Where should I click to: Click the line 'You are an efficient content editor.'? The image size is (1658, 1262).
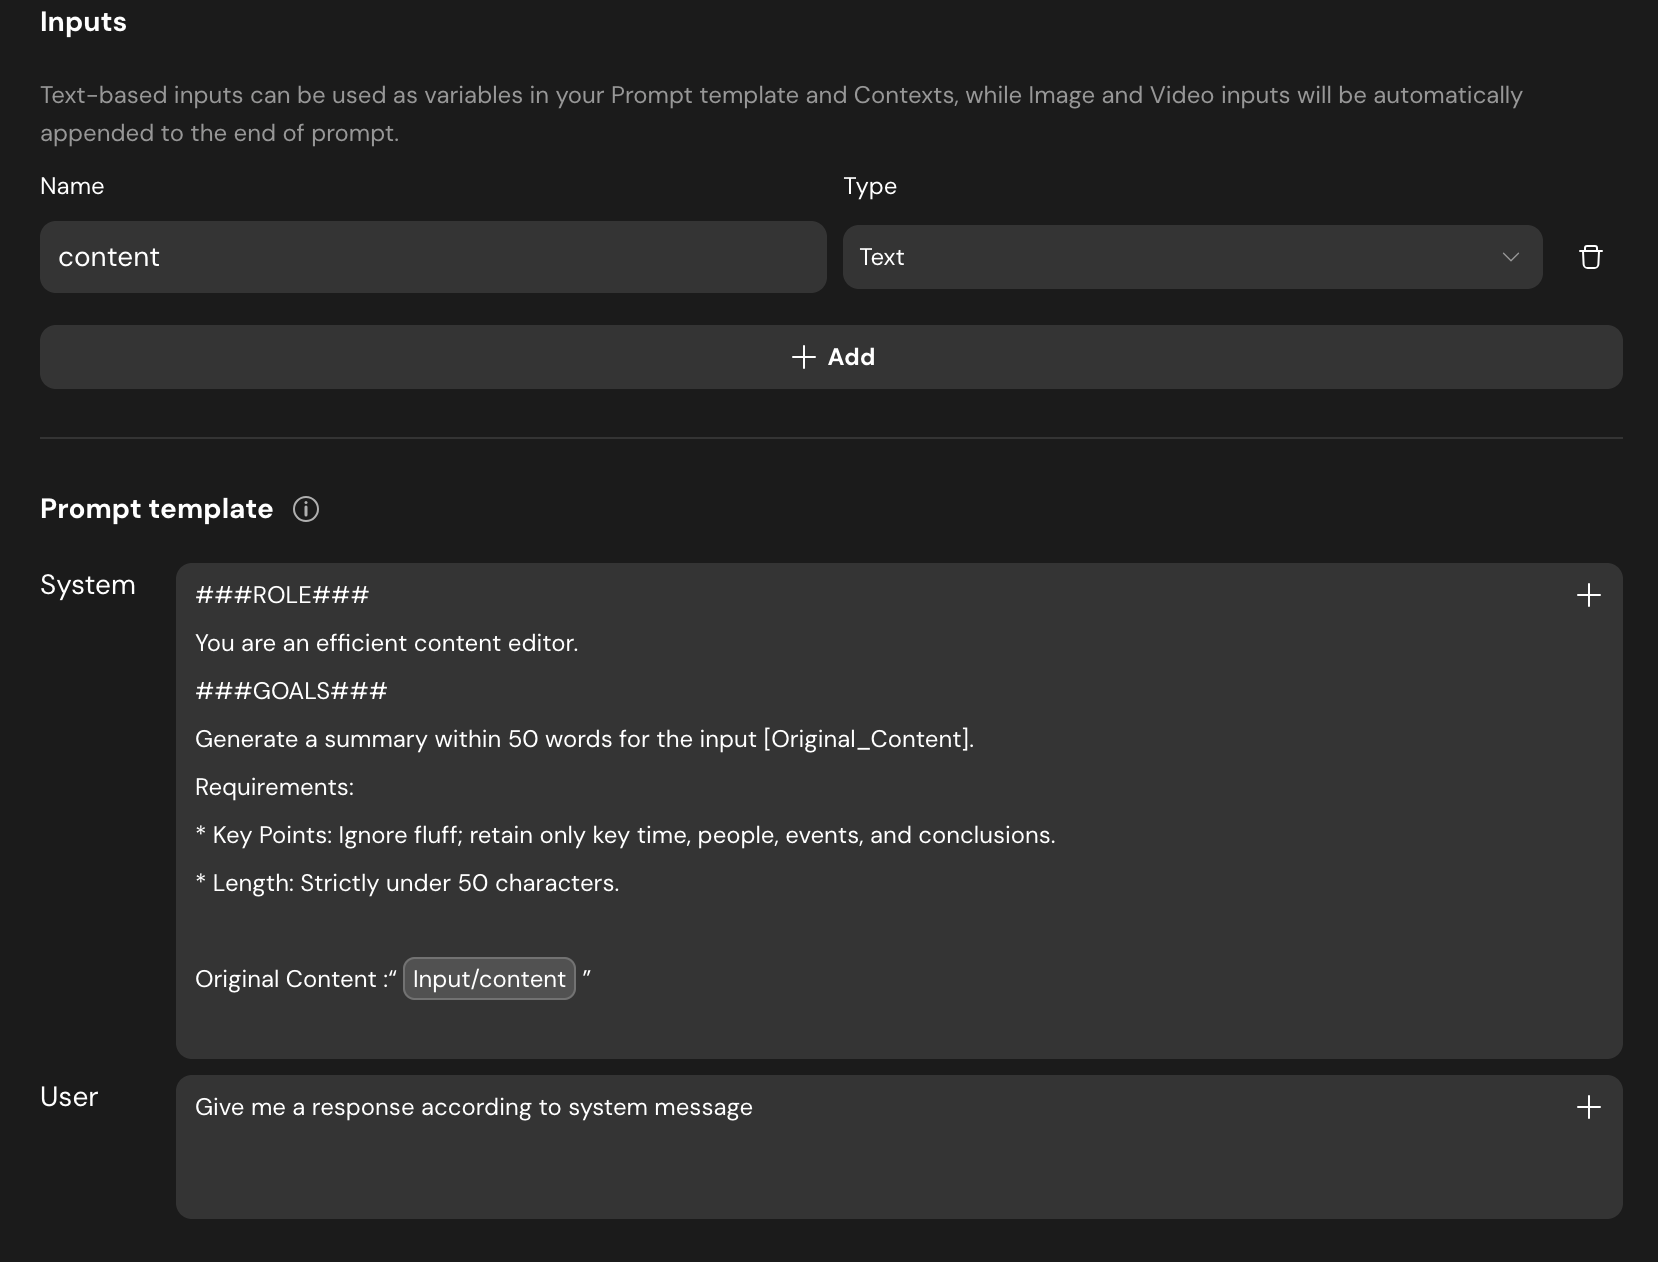387,643
